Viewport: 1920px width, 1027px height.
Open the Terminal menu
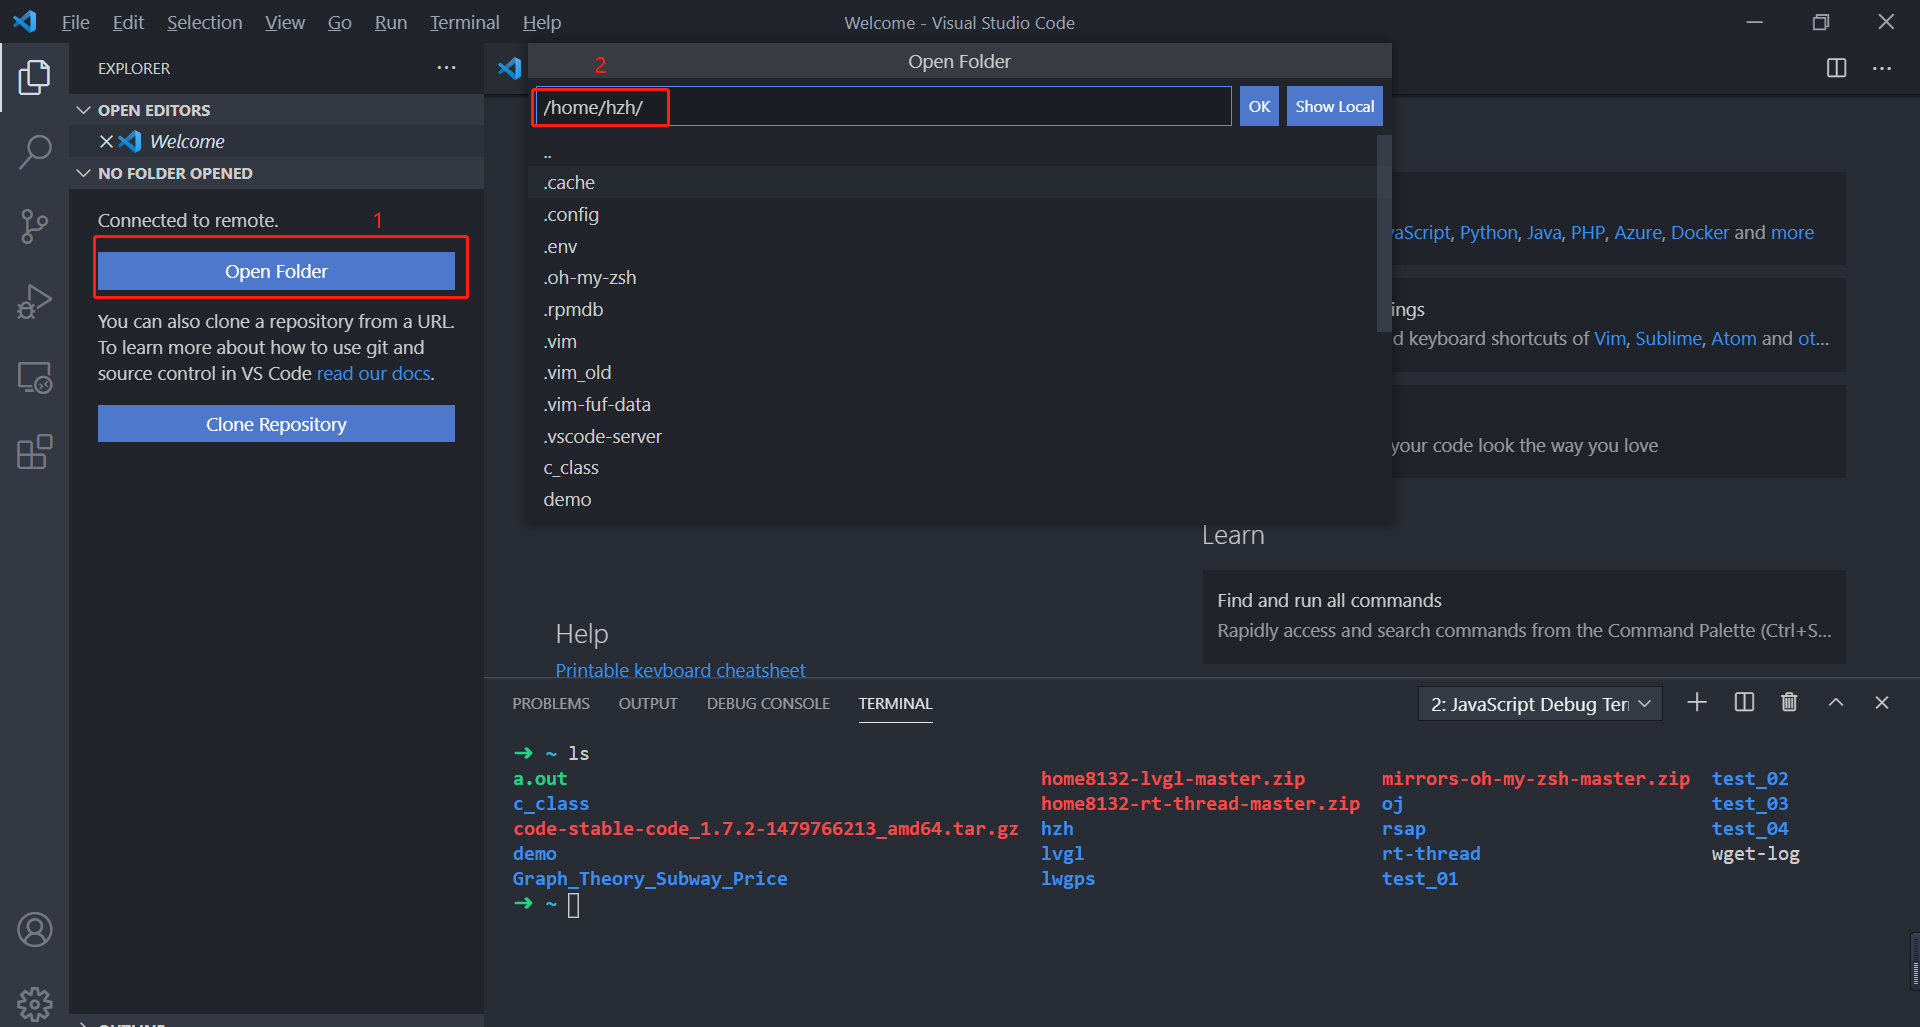464,22
